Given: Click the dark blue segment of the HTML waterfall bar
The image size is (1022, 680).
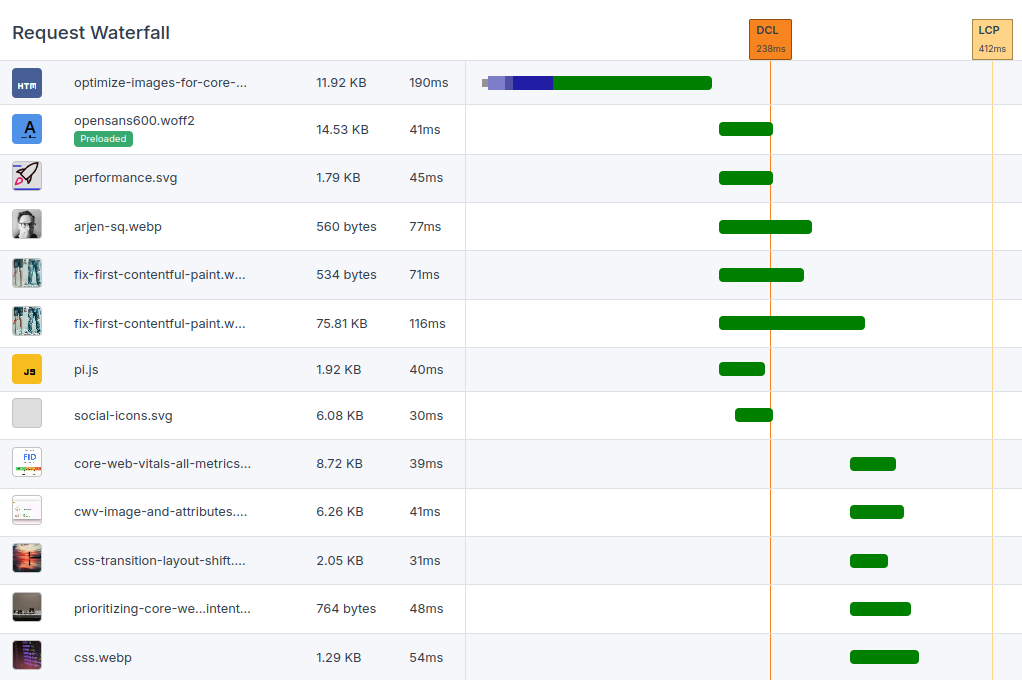Looking at the screenshot, I should pyautogui.click(x=533, y=83).
